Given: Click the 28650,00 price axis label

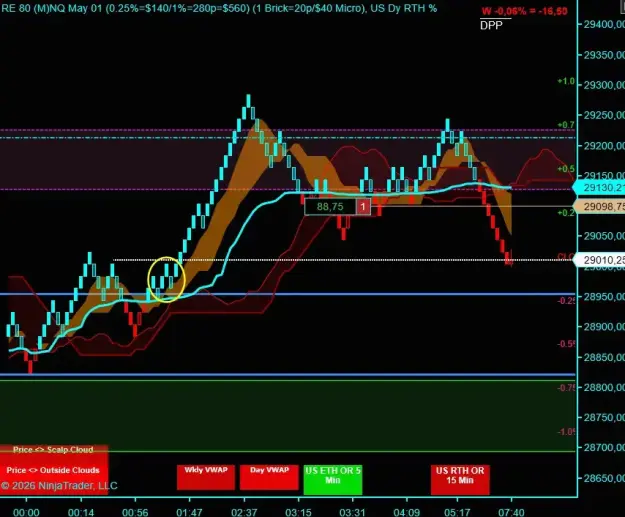Looking at the screenshot, I should click(x=604, y=478).
